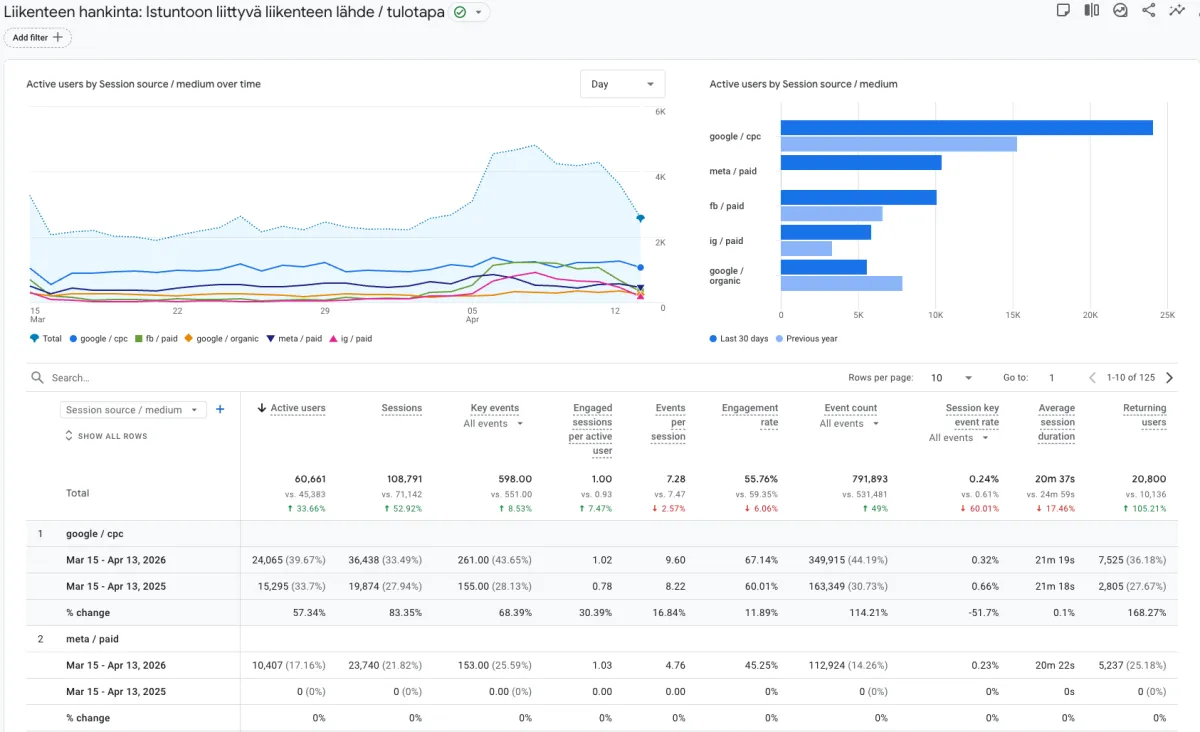Viewport: 1200px width, 732px height.
Task: Open the annotations note icon
Action: (1063, 11)
